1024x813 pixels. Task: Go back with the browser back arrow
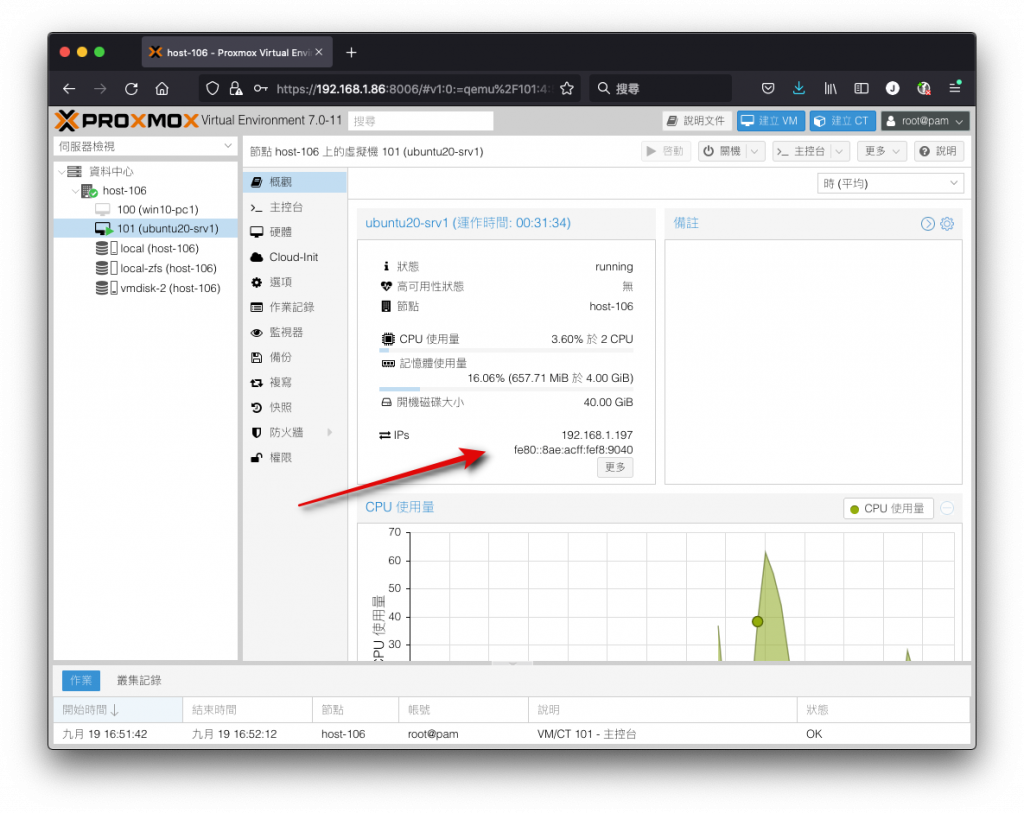point(69,88)
